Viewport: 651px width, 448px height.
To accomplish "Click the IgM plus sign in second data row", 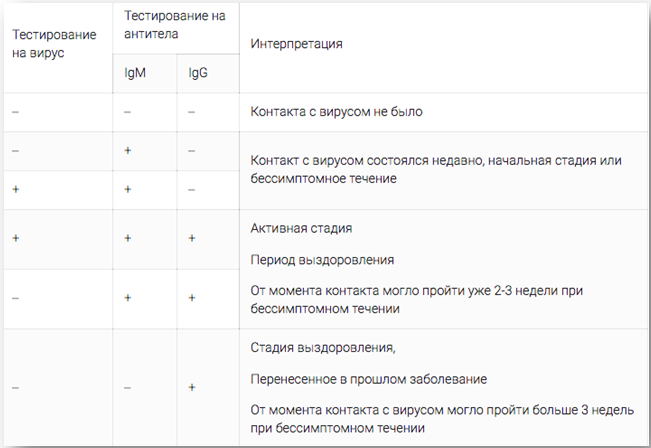I will point(128,150).
